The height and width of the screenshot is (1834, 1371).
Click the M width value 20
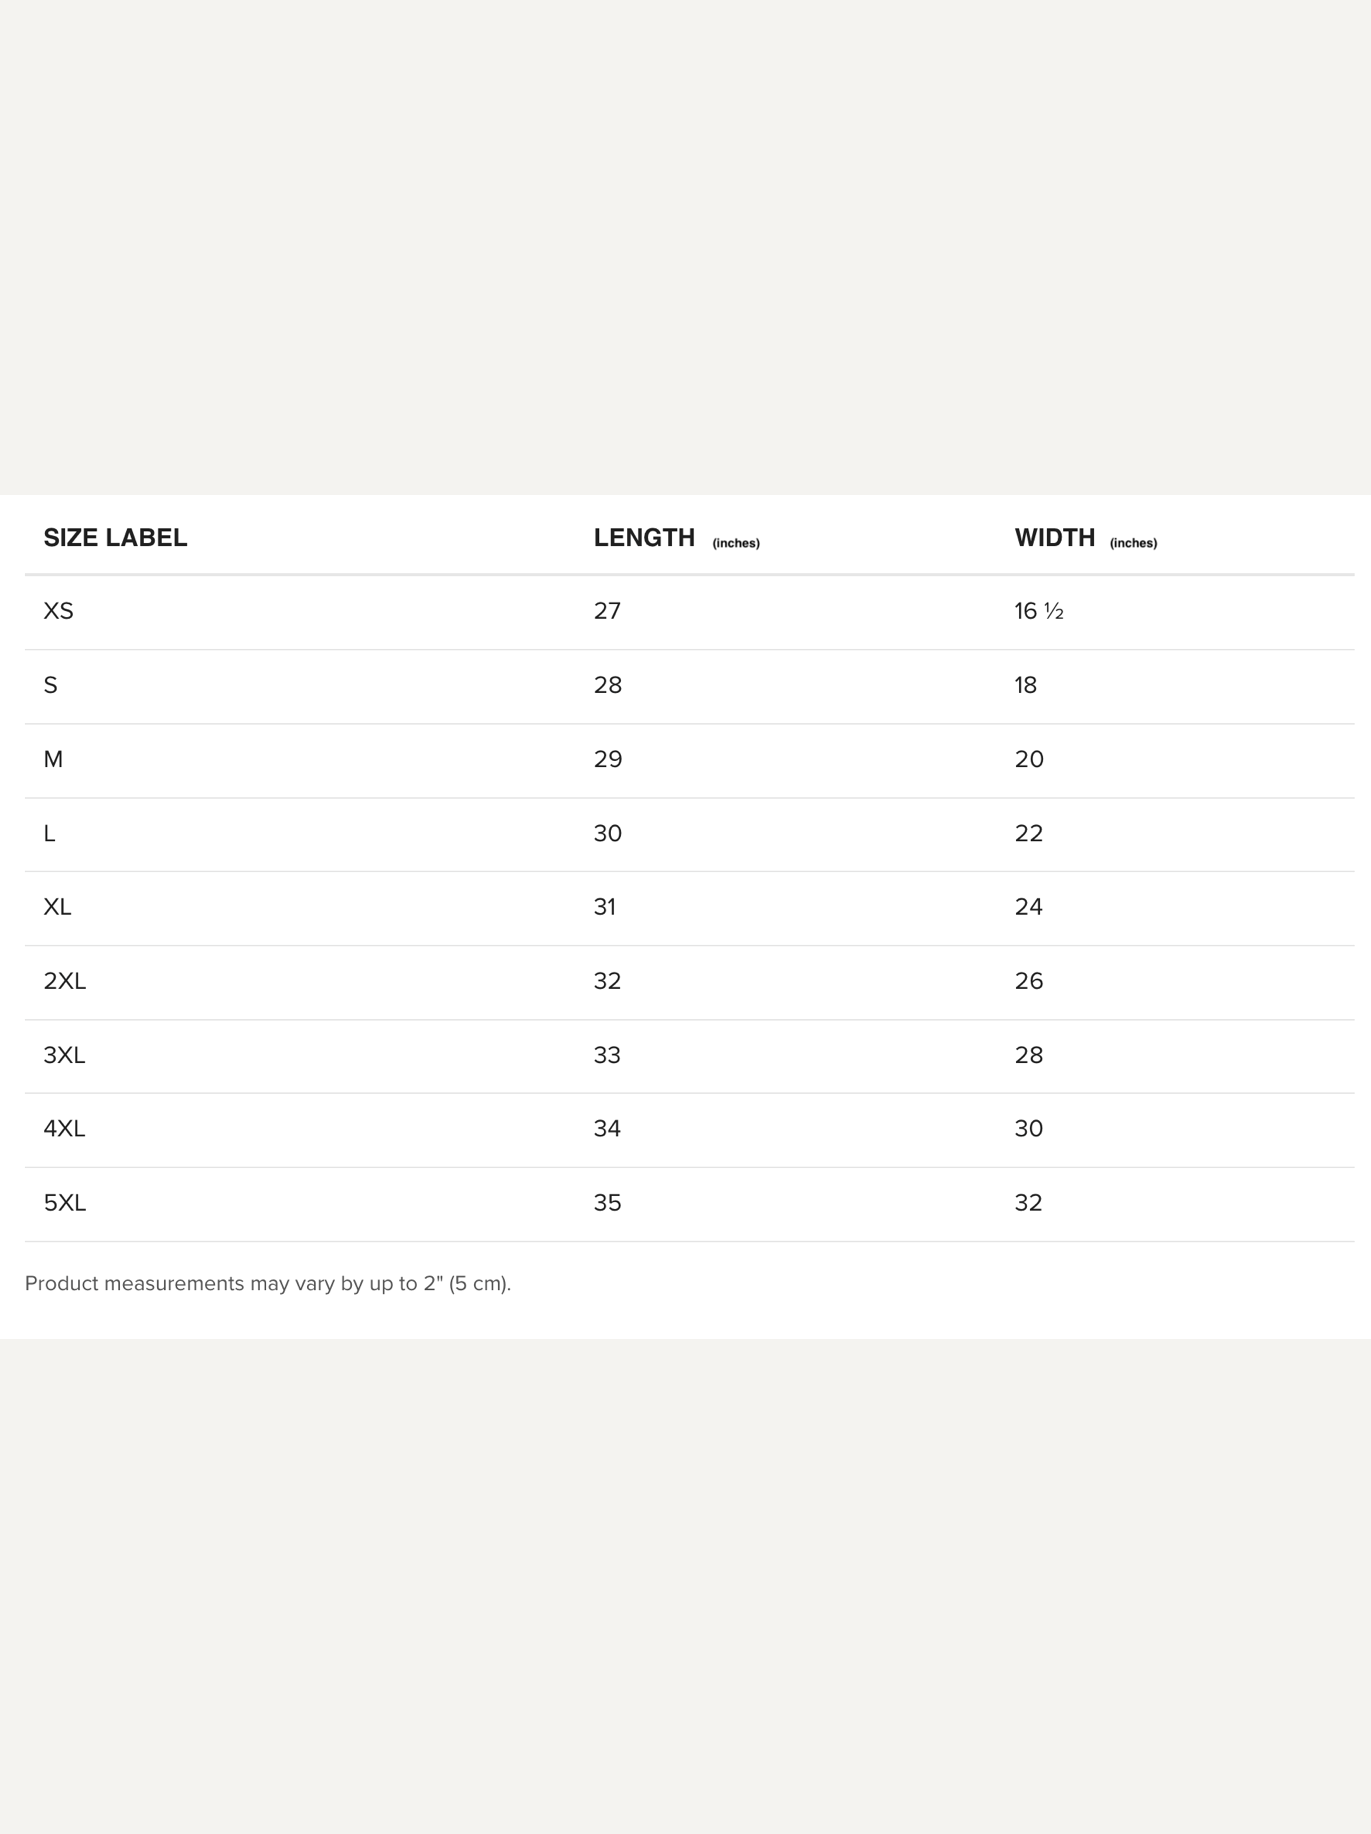click(x=1029, y=759)
